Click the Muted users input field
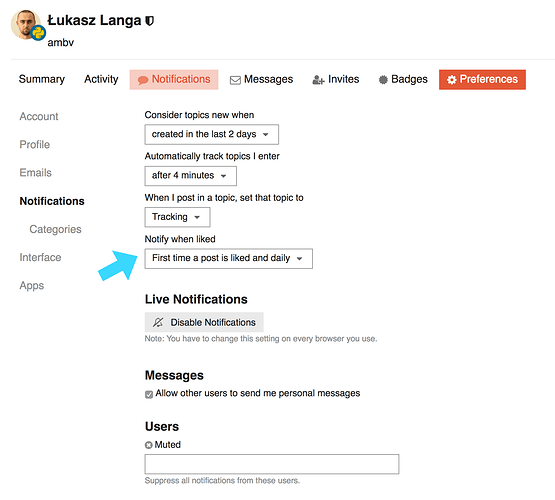 (272, 464)
